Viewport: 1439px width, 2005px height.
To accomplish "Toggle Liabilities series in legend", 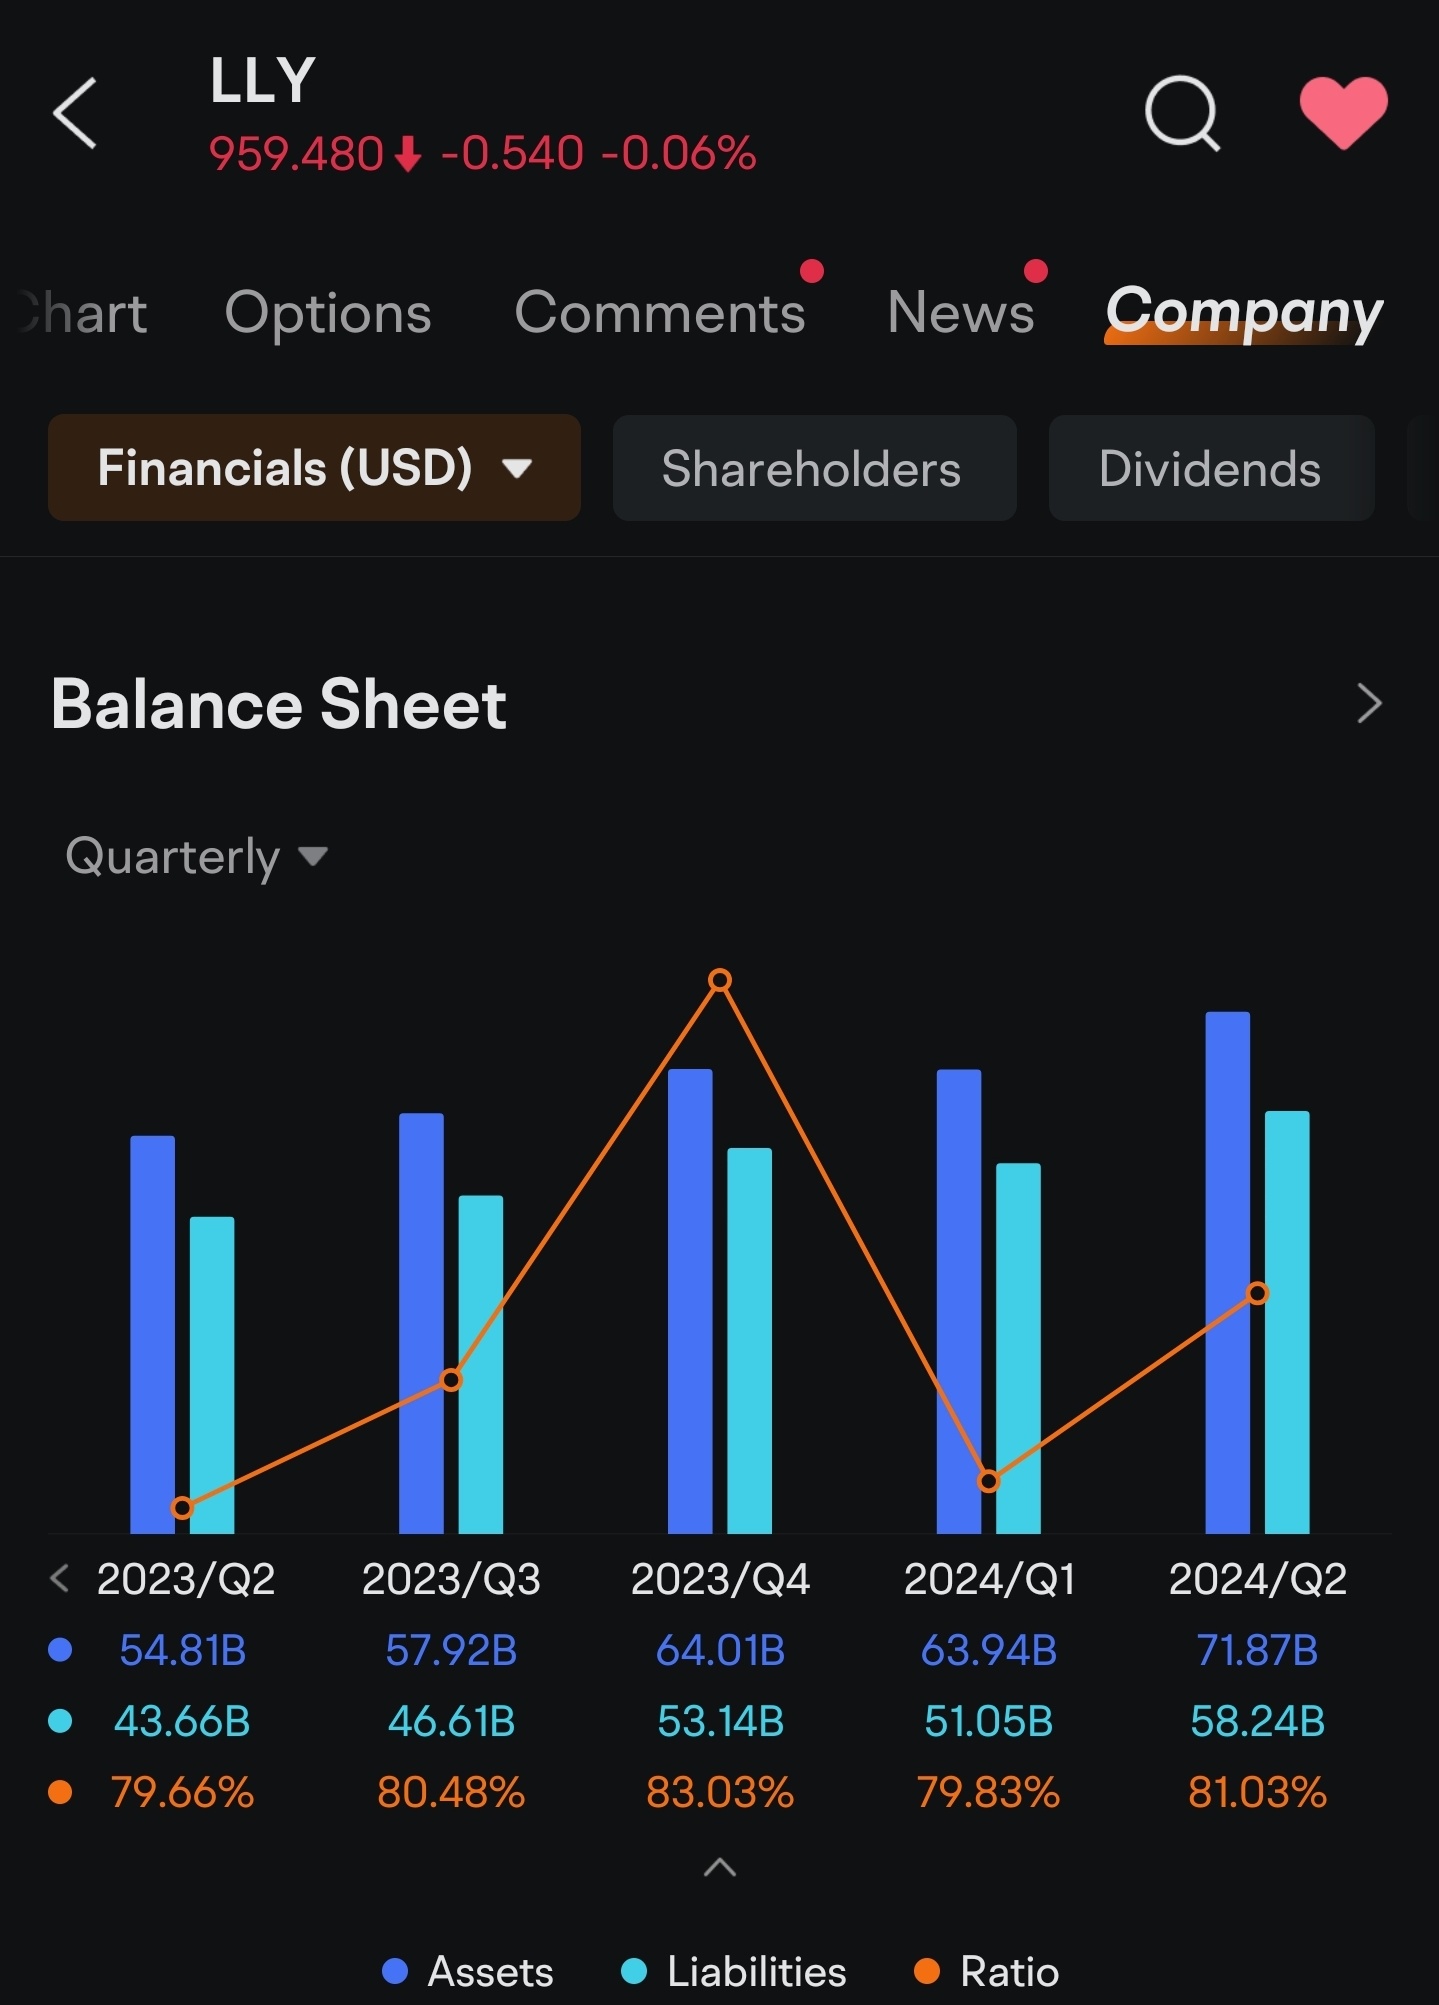I will [733, 1972].
